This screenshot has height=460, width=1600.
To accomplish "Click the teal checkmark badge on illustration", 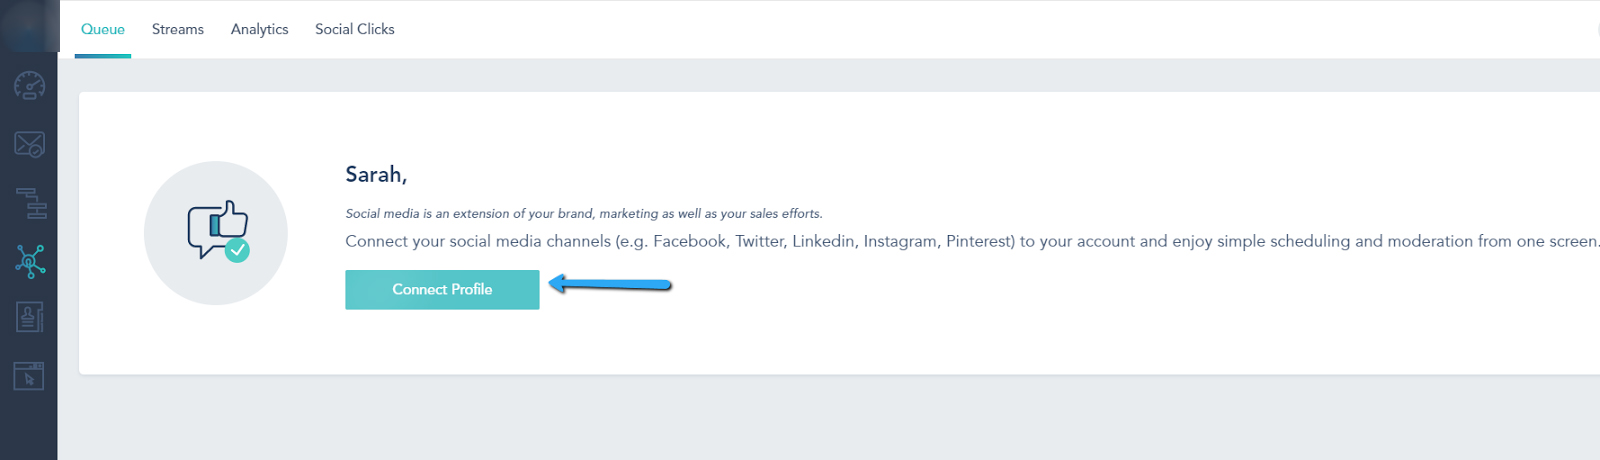I will click(237, 250).
